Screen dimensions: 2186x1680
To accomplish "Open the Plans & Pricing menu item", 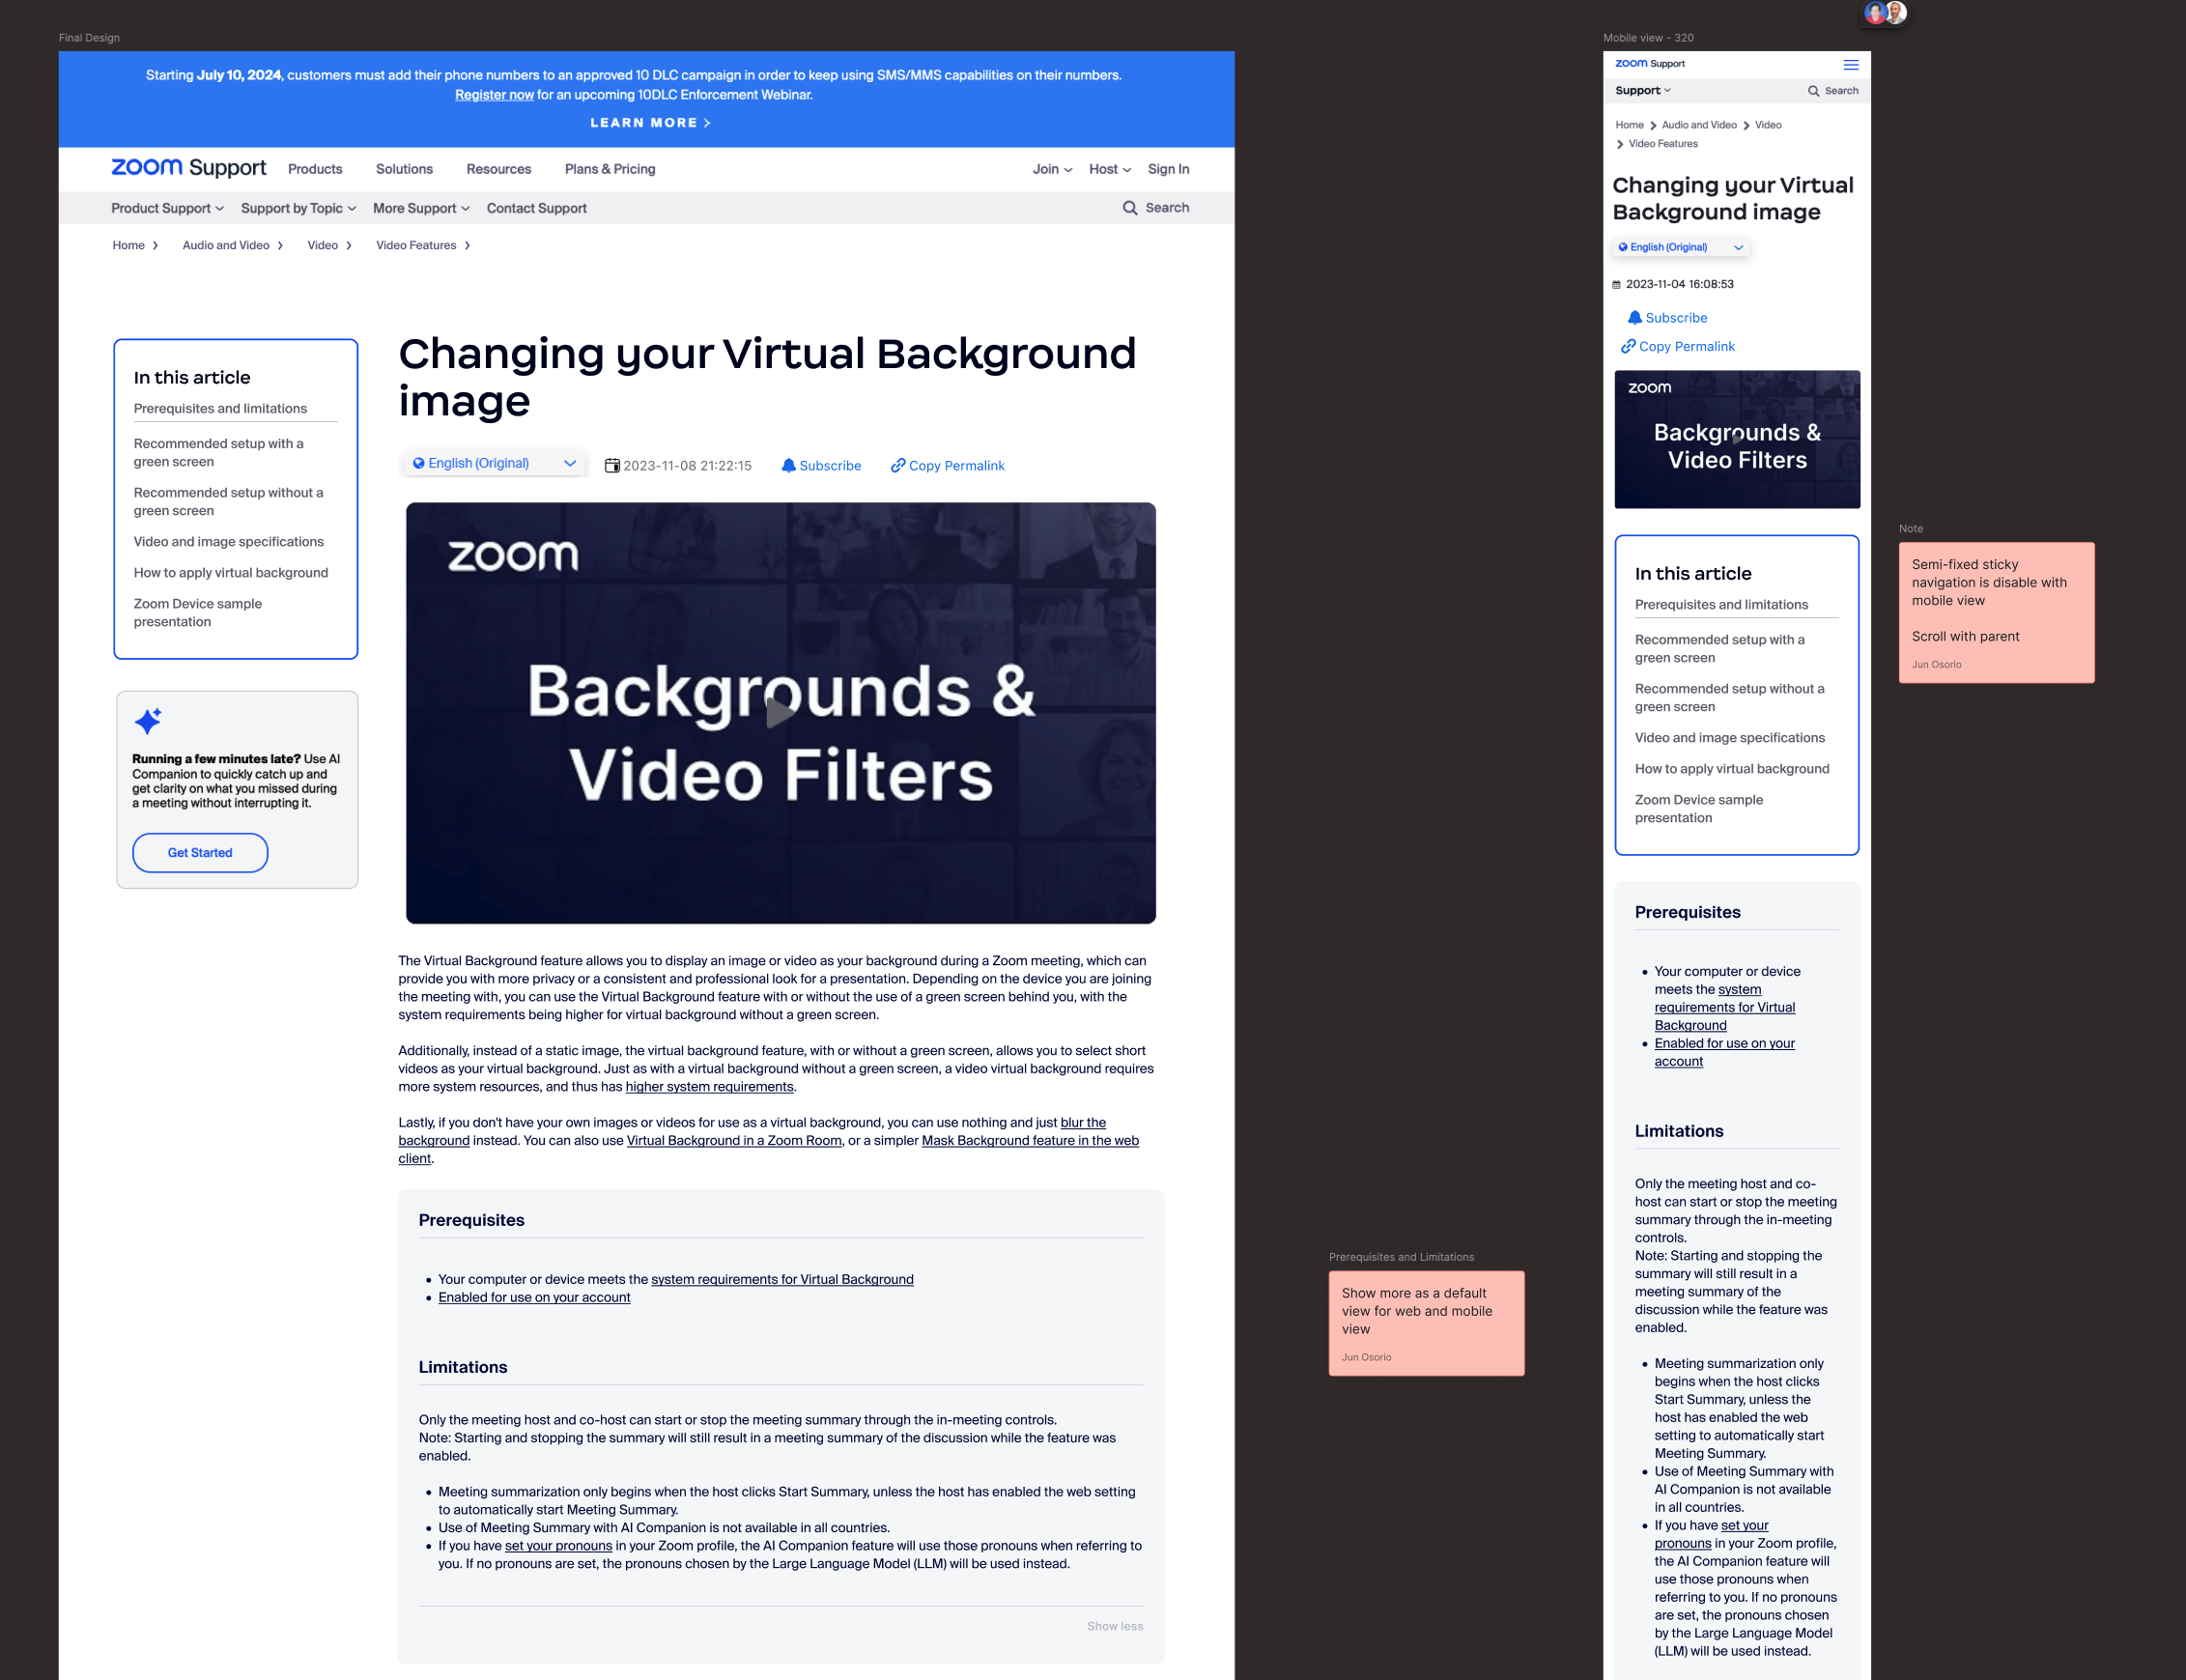I will click(609, 169).
